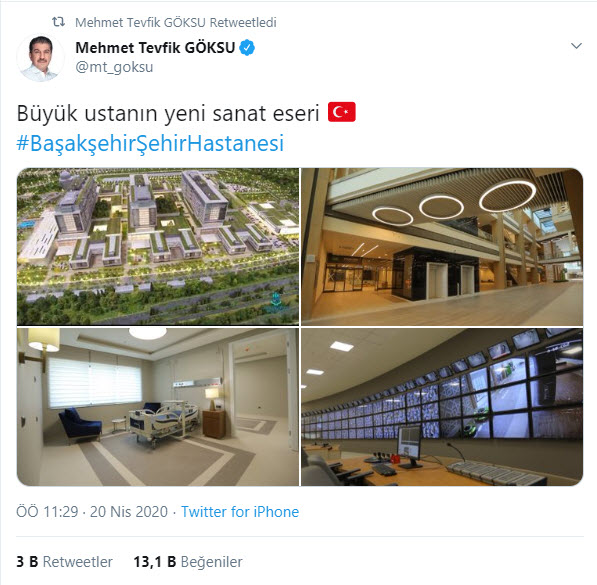Expand the tweet options chevron menu
The image size is (597, 585).
576,46
